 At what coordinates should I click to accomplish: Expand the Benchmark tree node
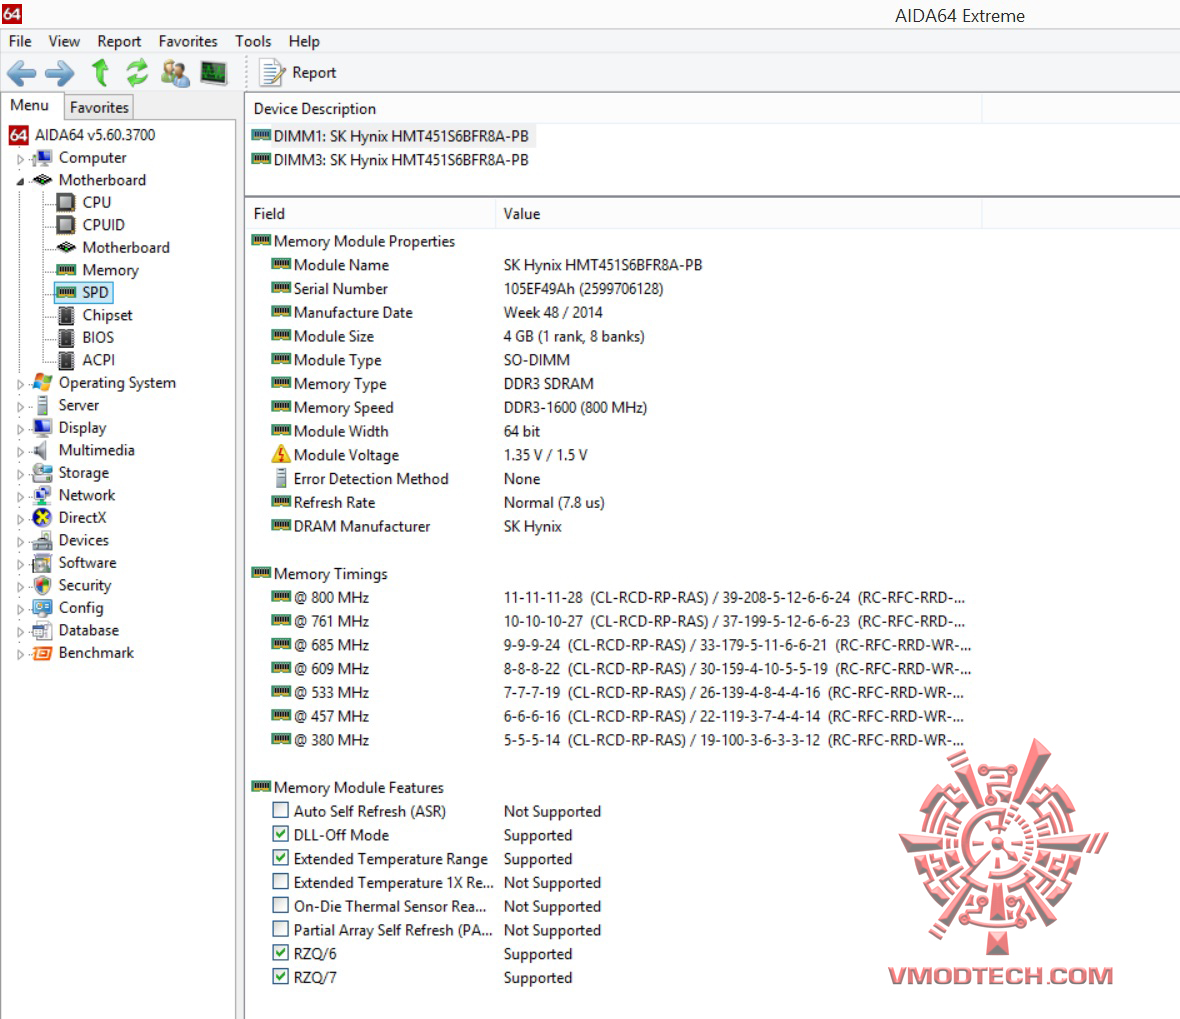pos(20,655)
